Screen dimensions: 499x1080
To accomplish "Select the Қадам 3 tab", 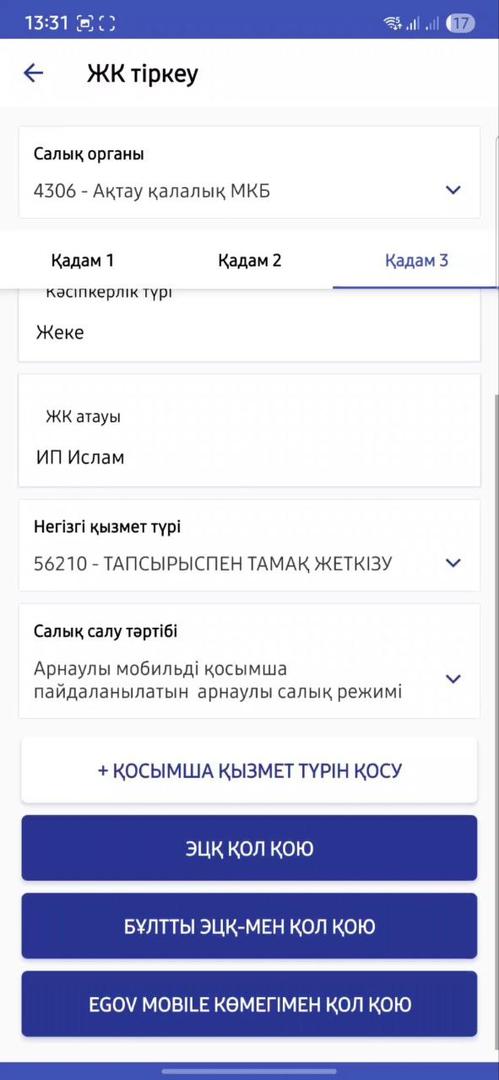I will coord(416,260).
